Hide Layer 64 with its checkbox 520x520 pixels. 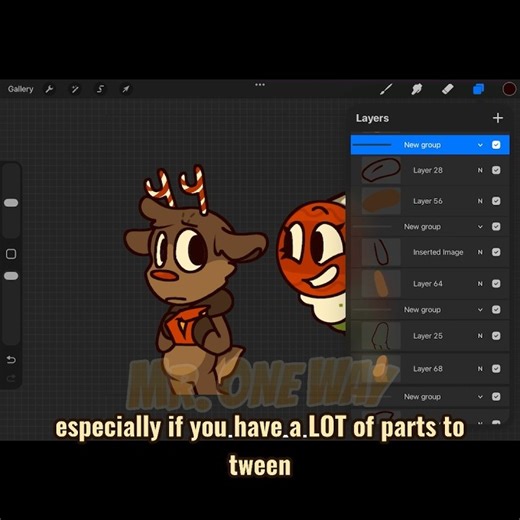point(496,284)
